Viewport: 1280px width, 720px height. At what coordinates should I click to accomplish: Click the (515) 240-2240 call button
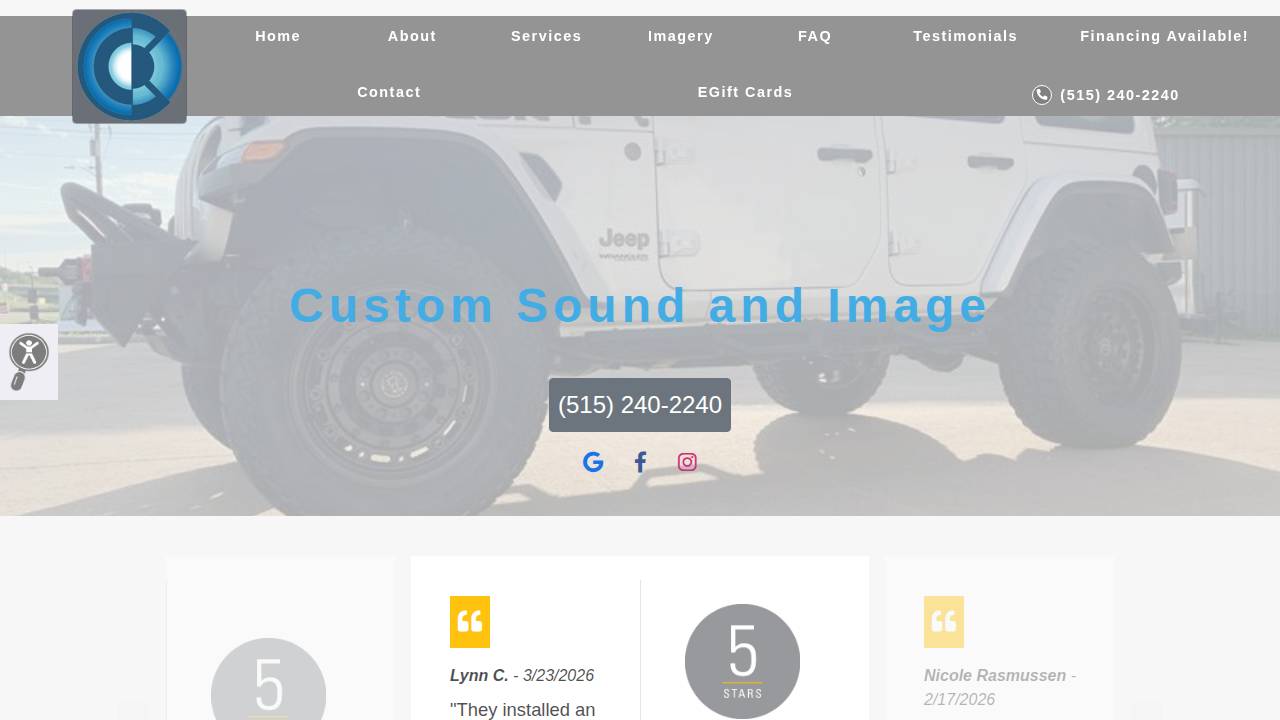click(x=640, y=405)
